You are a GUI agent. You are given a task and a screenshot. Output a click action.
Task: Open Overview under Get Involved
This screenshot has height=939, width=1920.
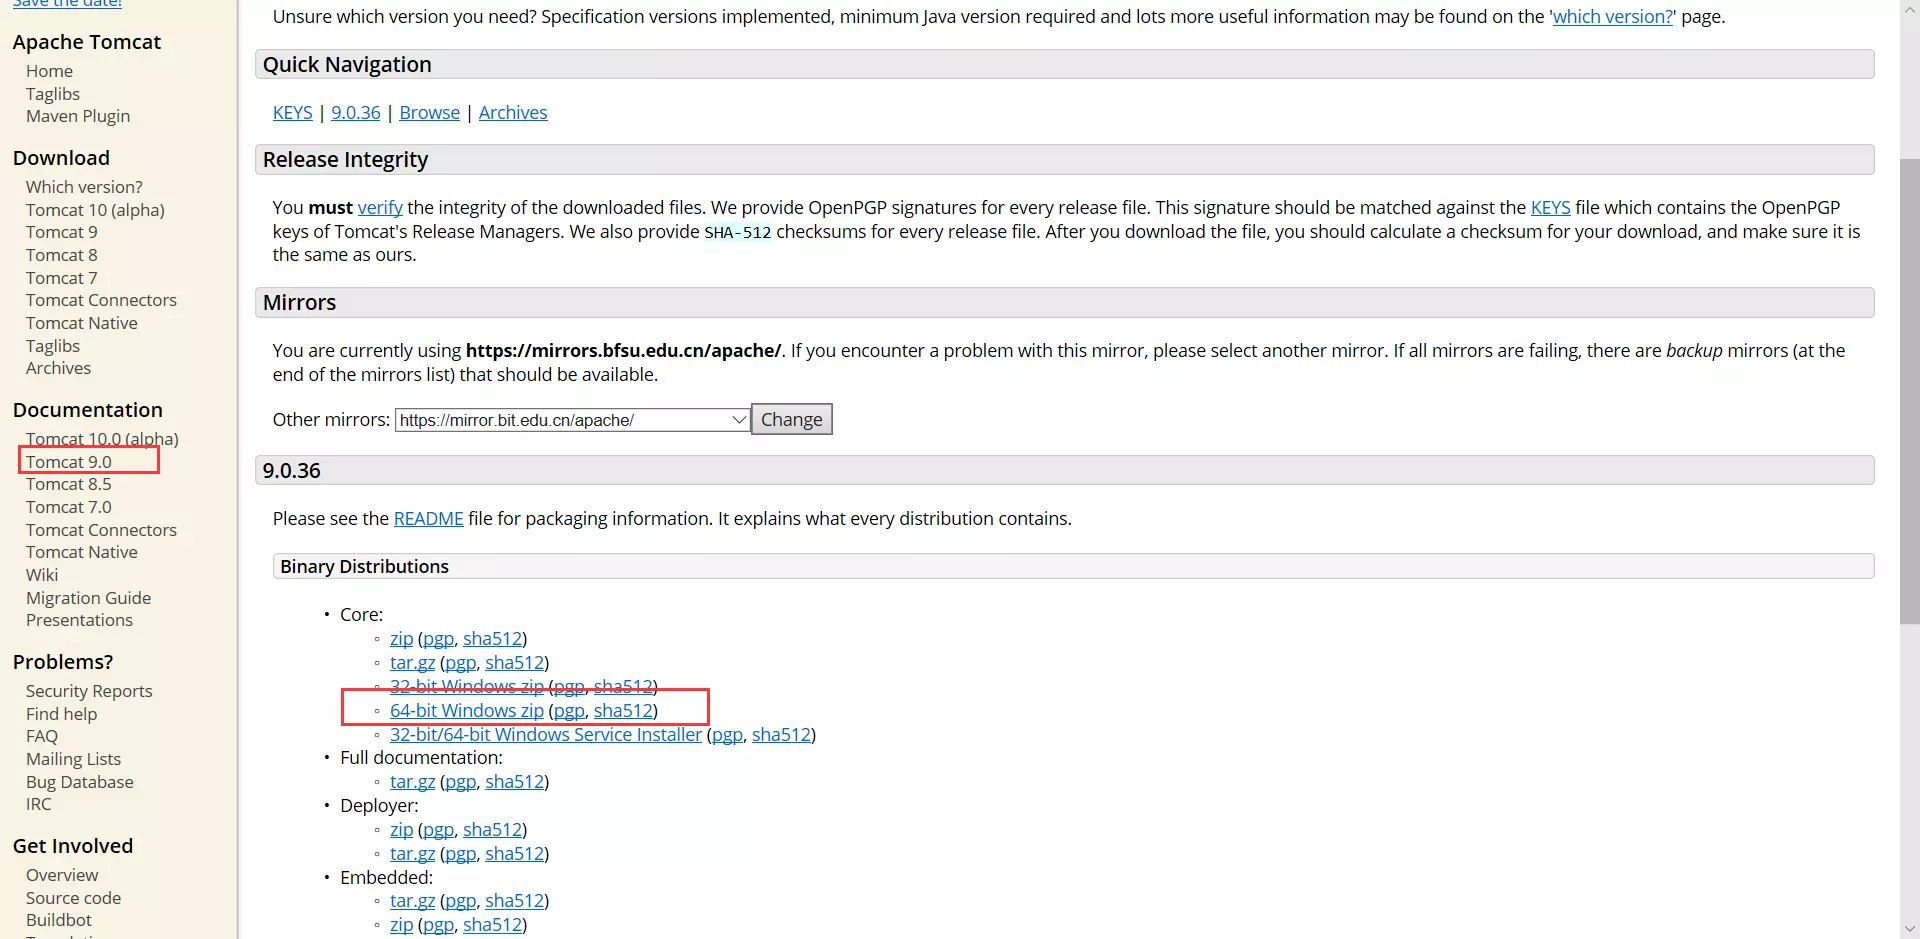tap(62, 875)
